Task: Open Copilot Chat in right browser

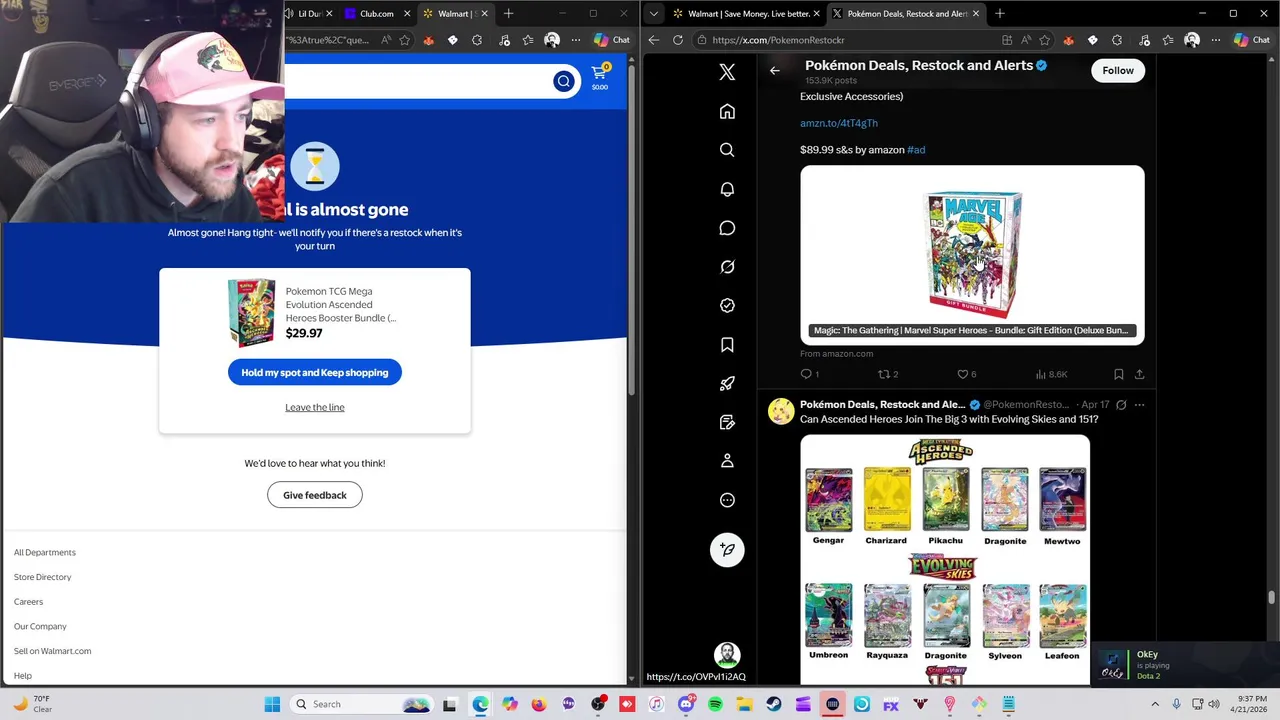Action: [x=1252, y=40]
